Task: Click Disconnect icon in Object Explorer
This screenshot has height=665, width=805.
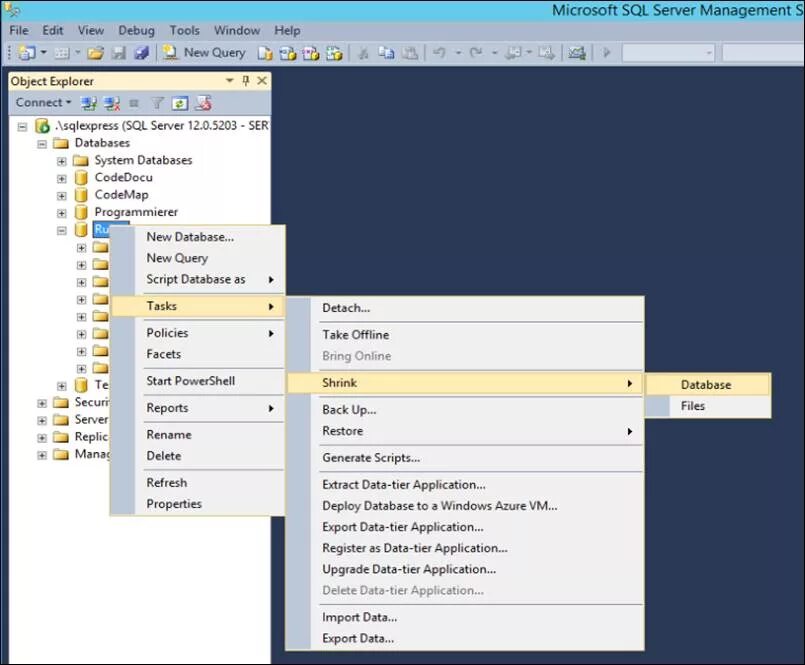Action: pyautogui.click(x=111, y=103)
